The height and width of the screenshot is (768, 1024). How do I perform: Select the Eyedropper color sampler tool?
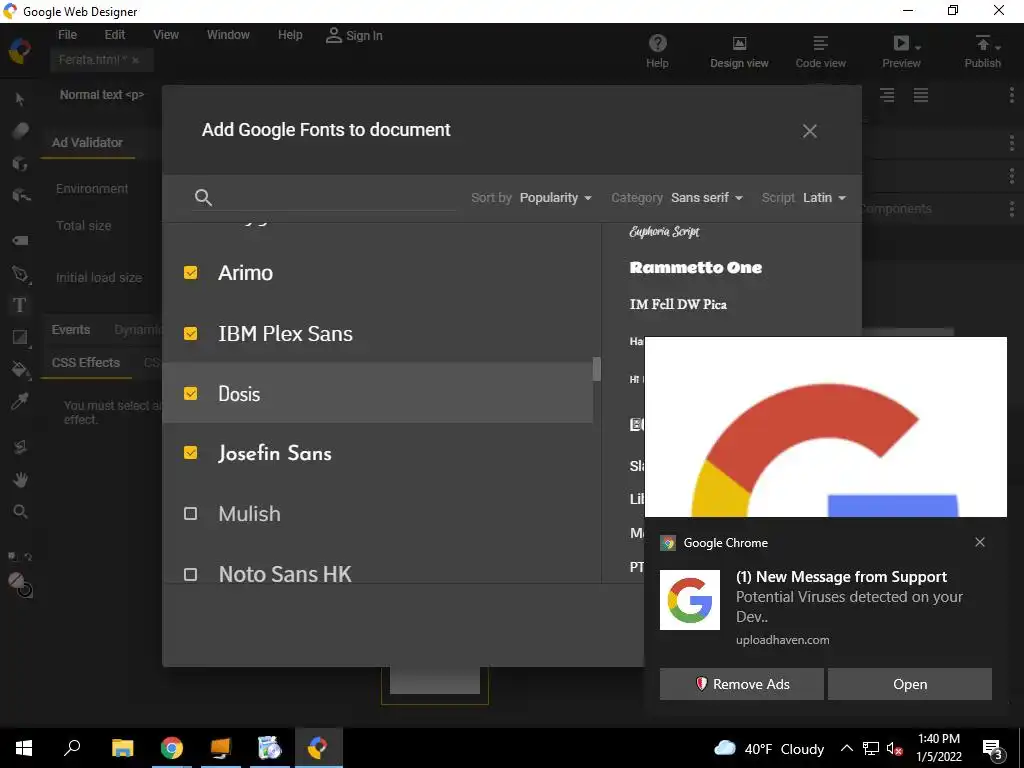coord(20,402)
